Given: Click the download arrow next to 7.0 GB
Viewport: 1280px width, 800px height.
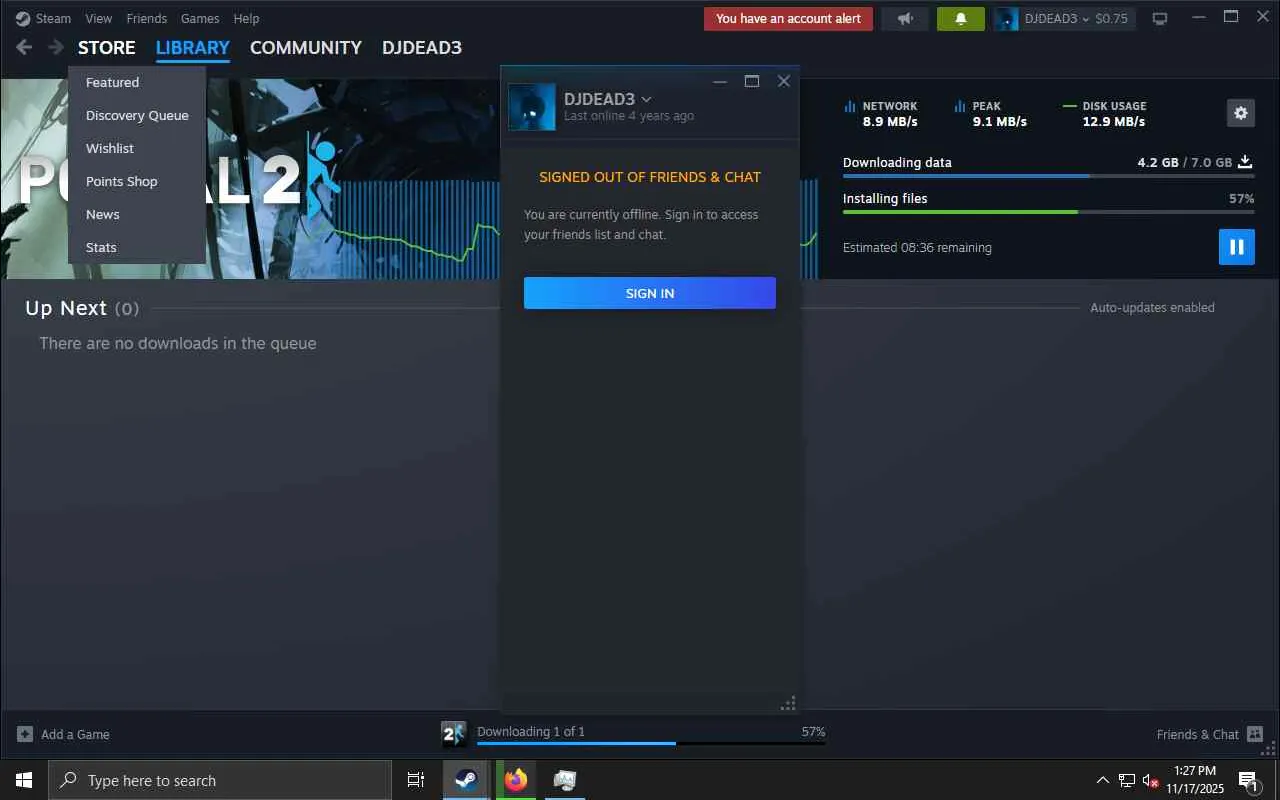Looking at the screenshot, I should coord(1246,162).
